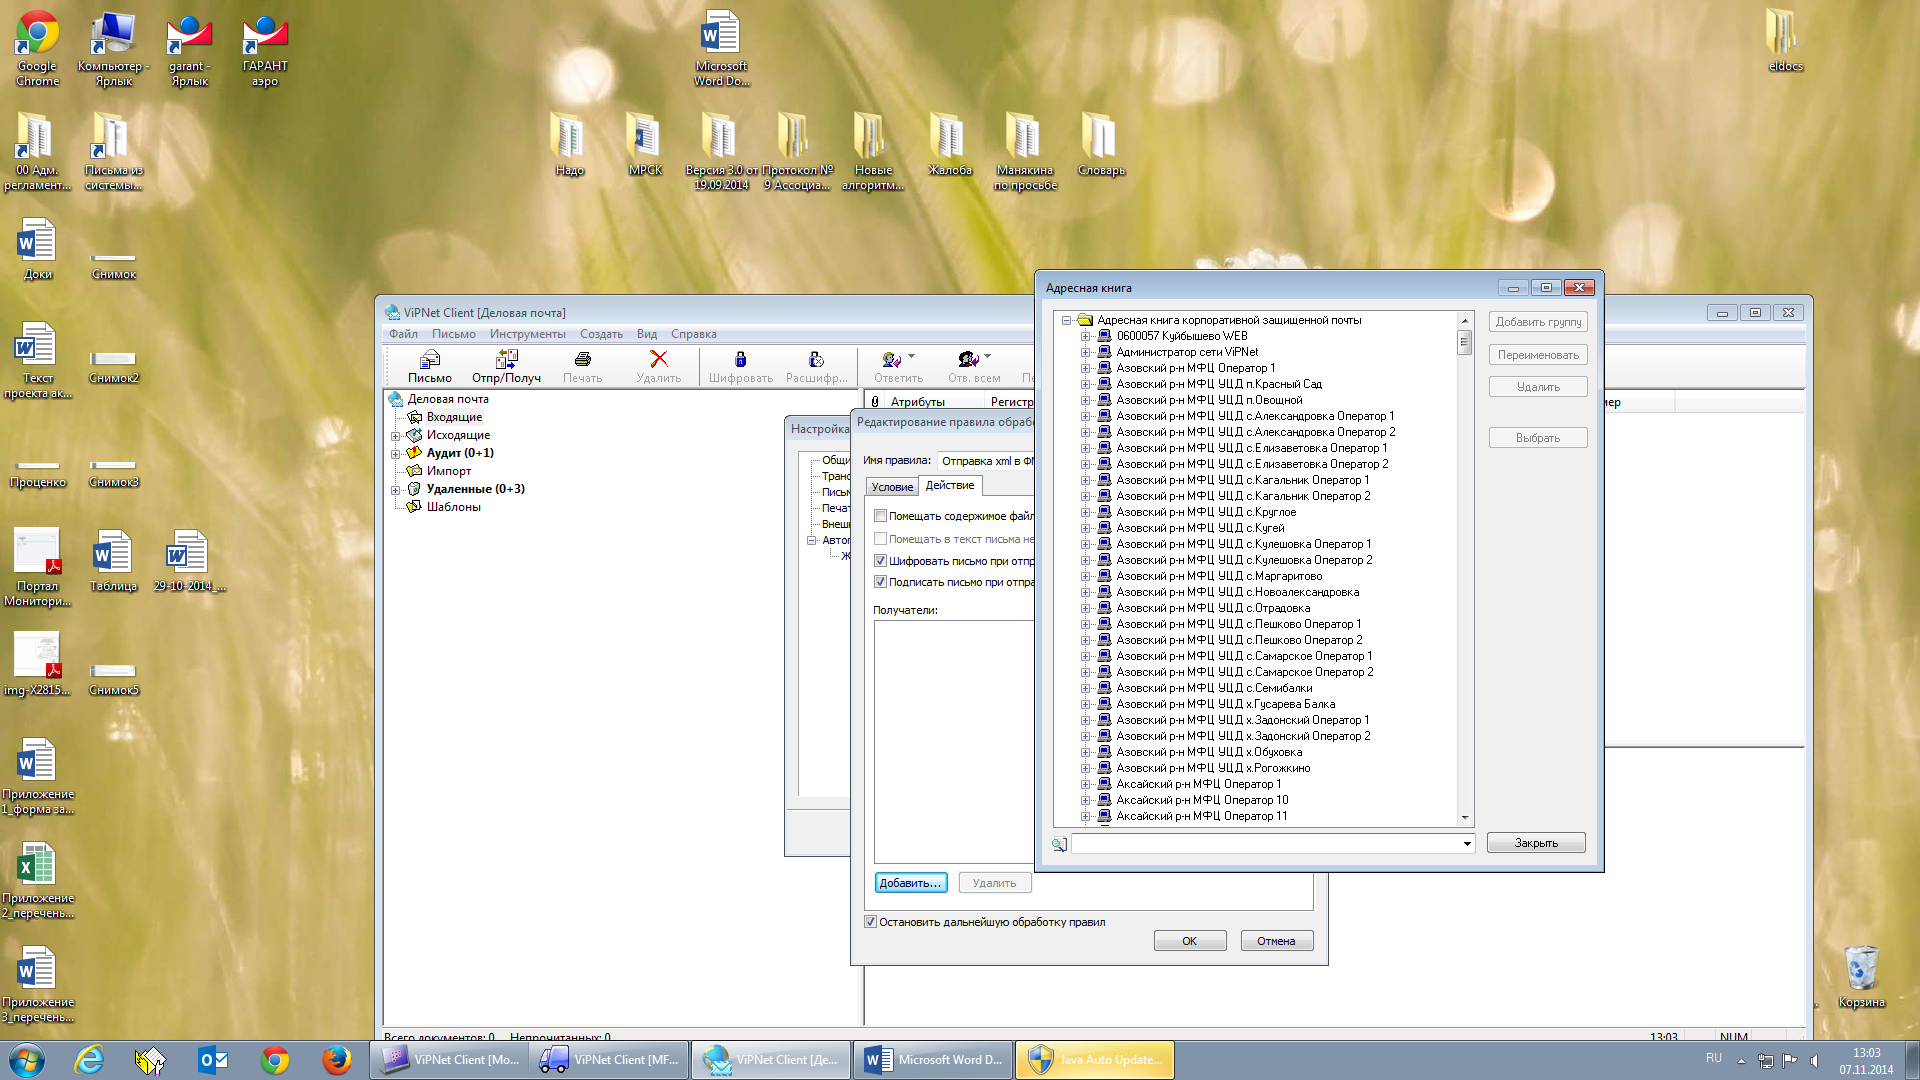Click the address book list scrollbar thumb

pos(1464,342)
